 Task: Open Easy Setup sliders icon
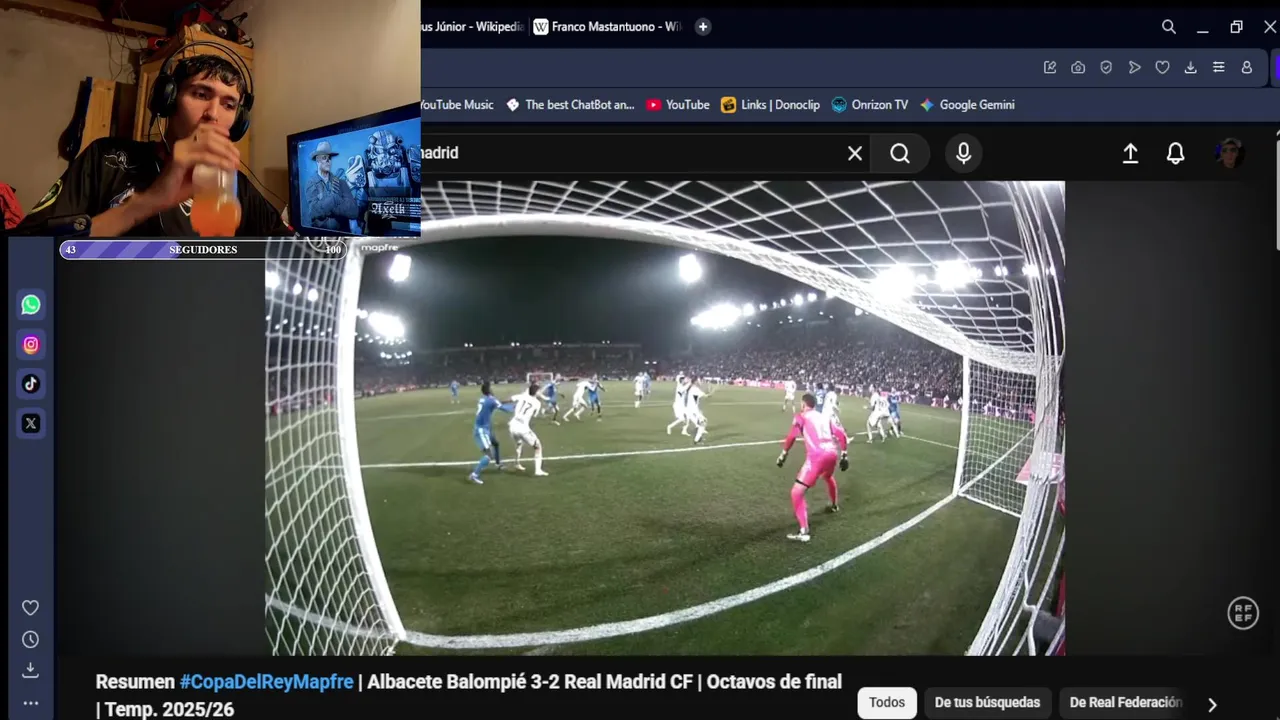[x=1218, y=67]
